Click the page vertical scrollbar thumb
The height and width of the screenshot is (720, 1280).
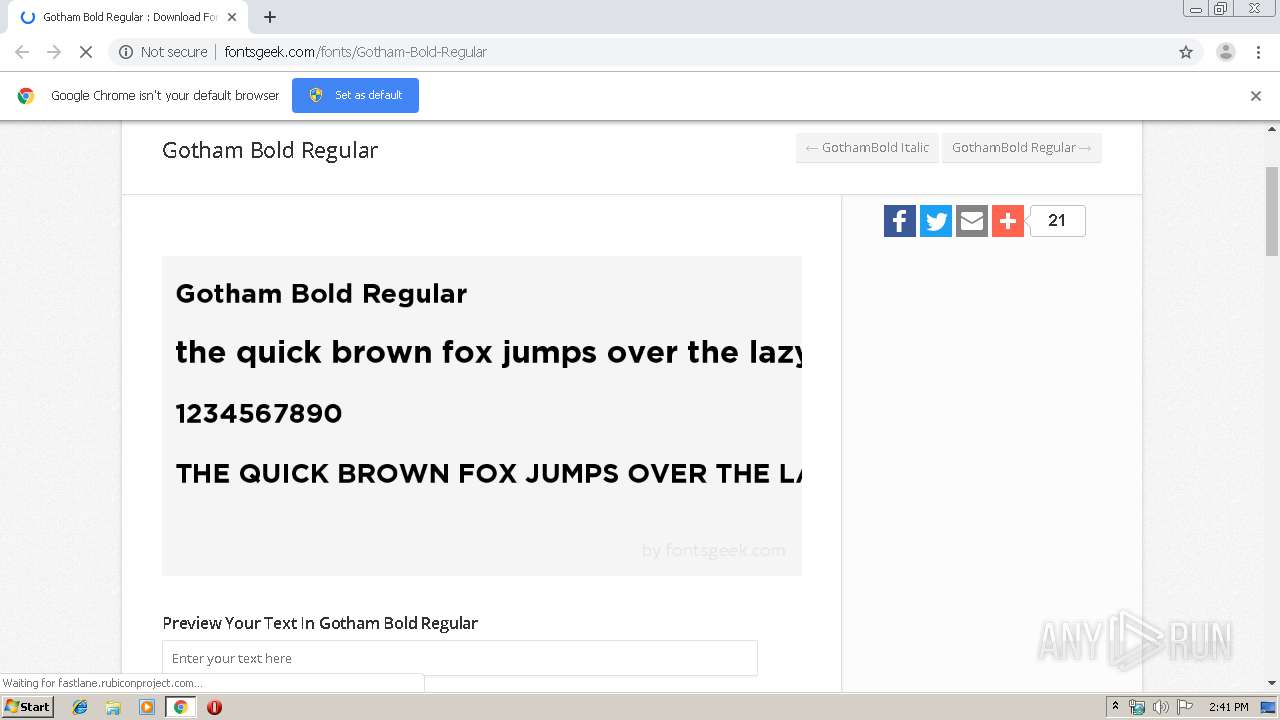(1272, 211)
